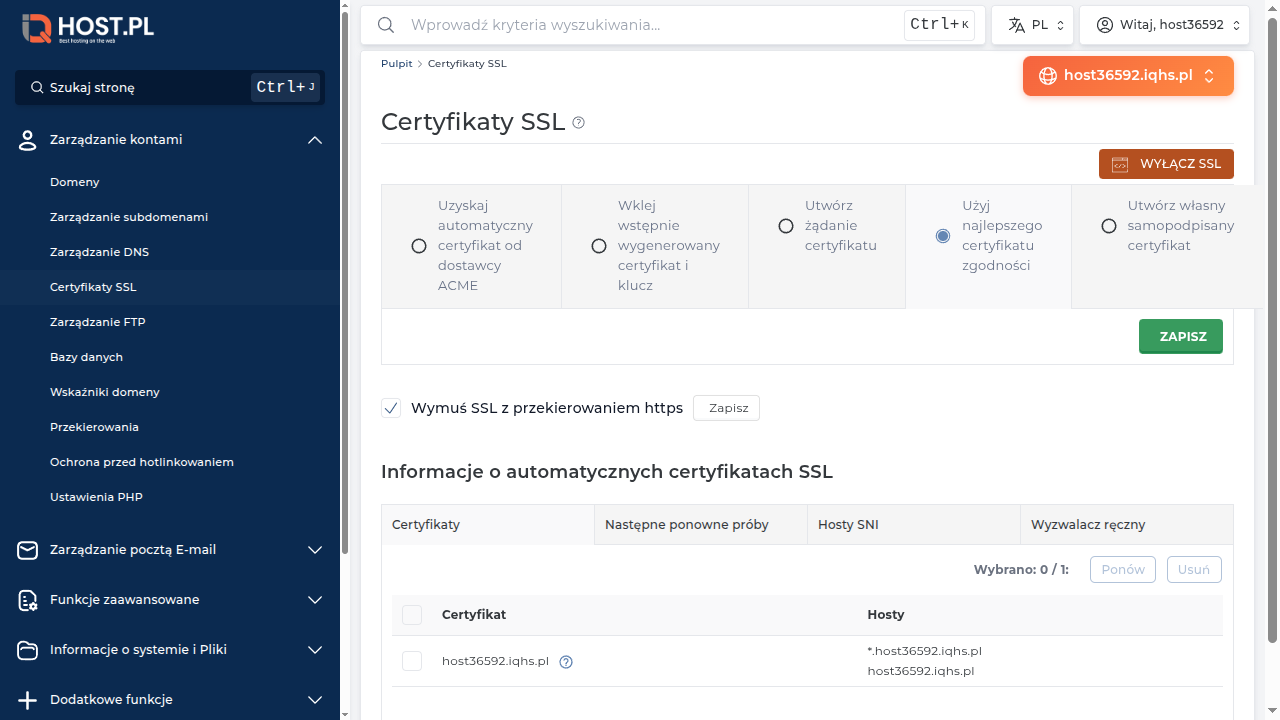Open the PL language dropdown
This screenshot has width=1280, height=720.
tap(1033, 25)
